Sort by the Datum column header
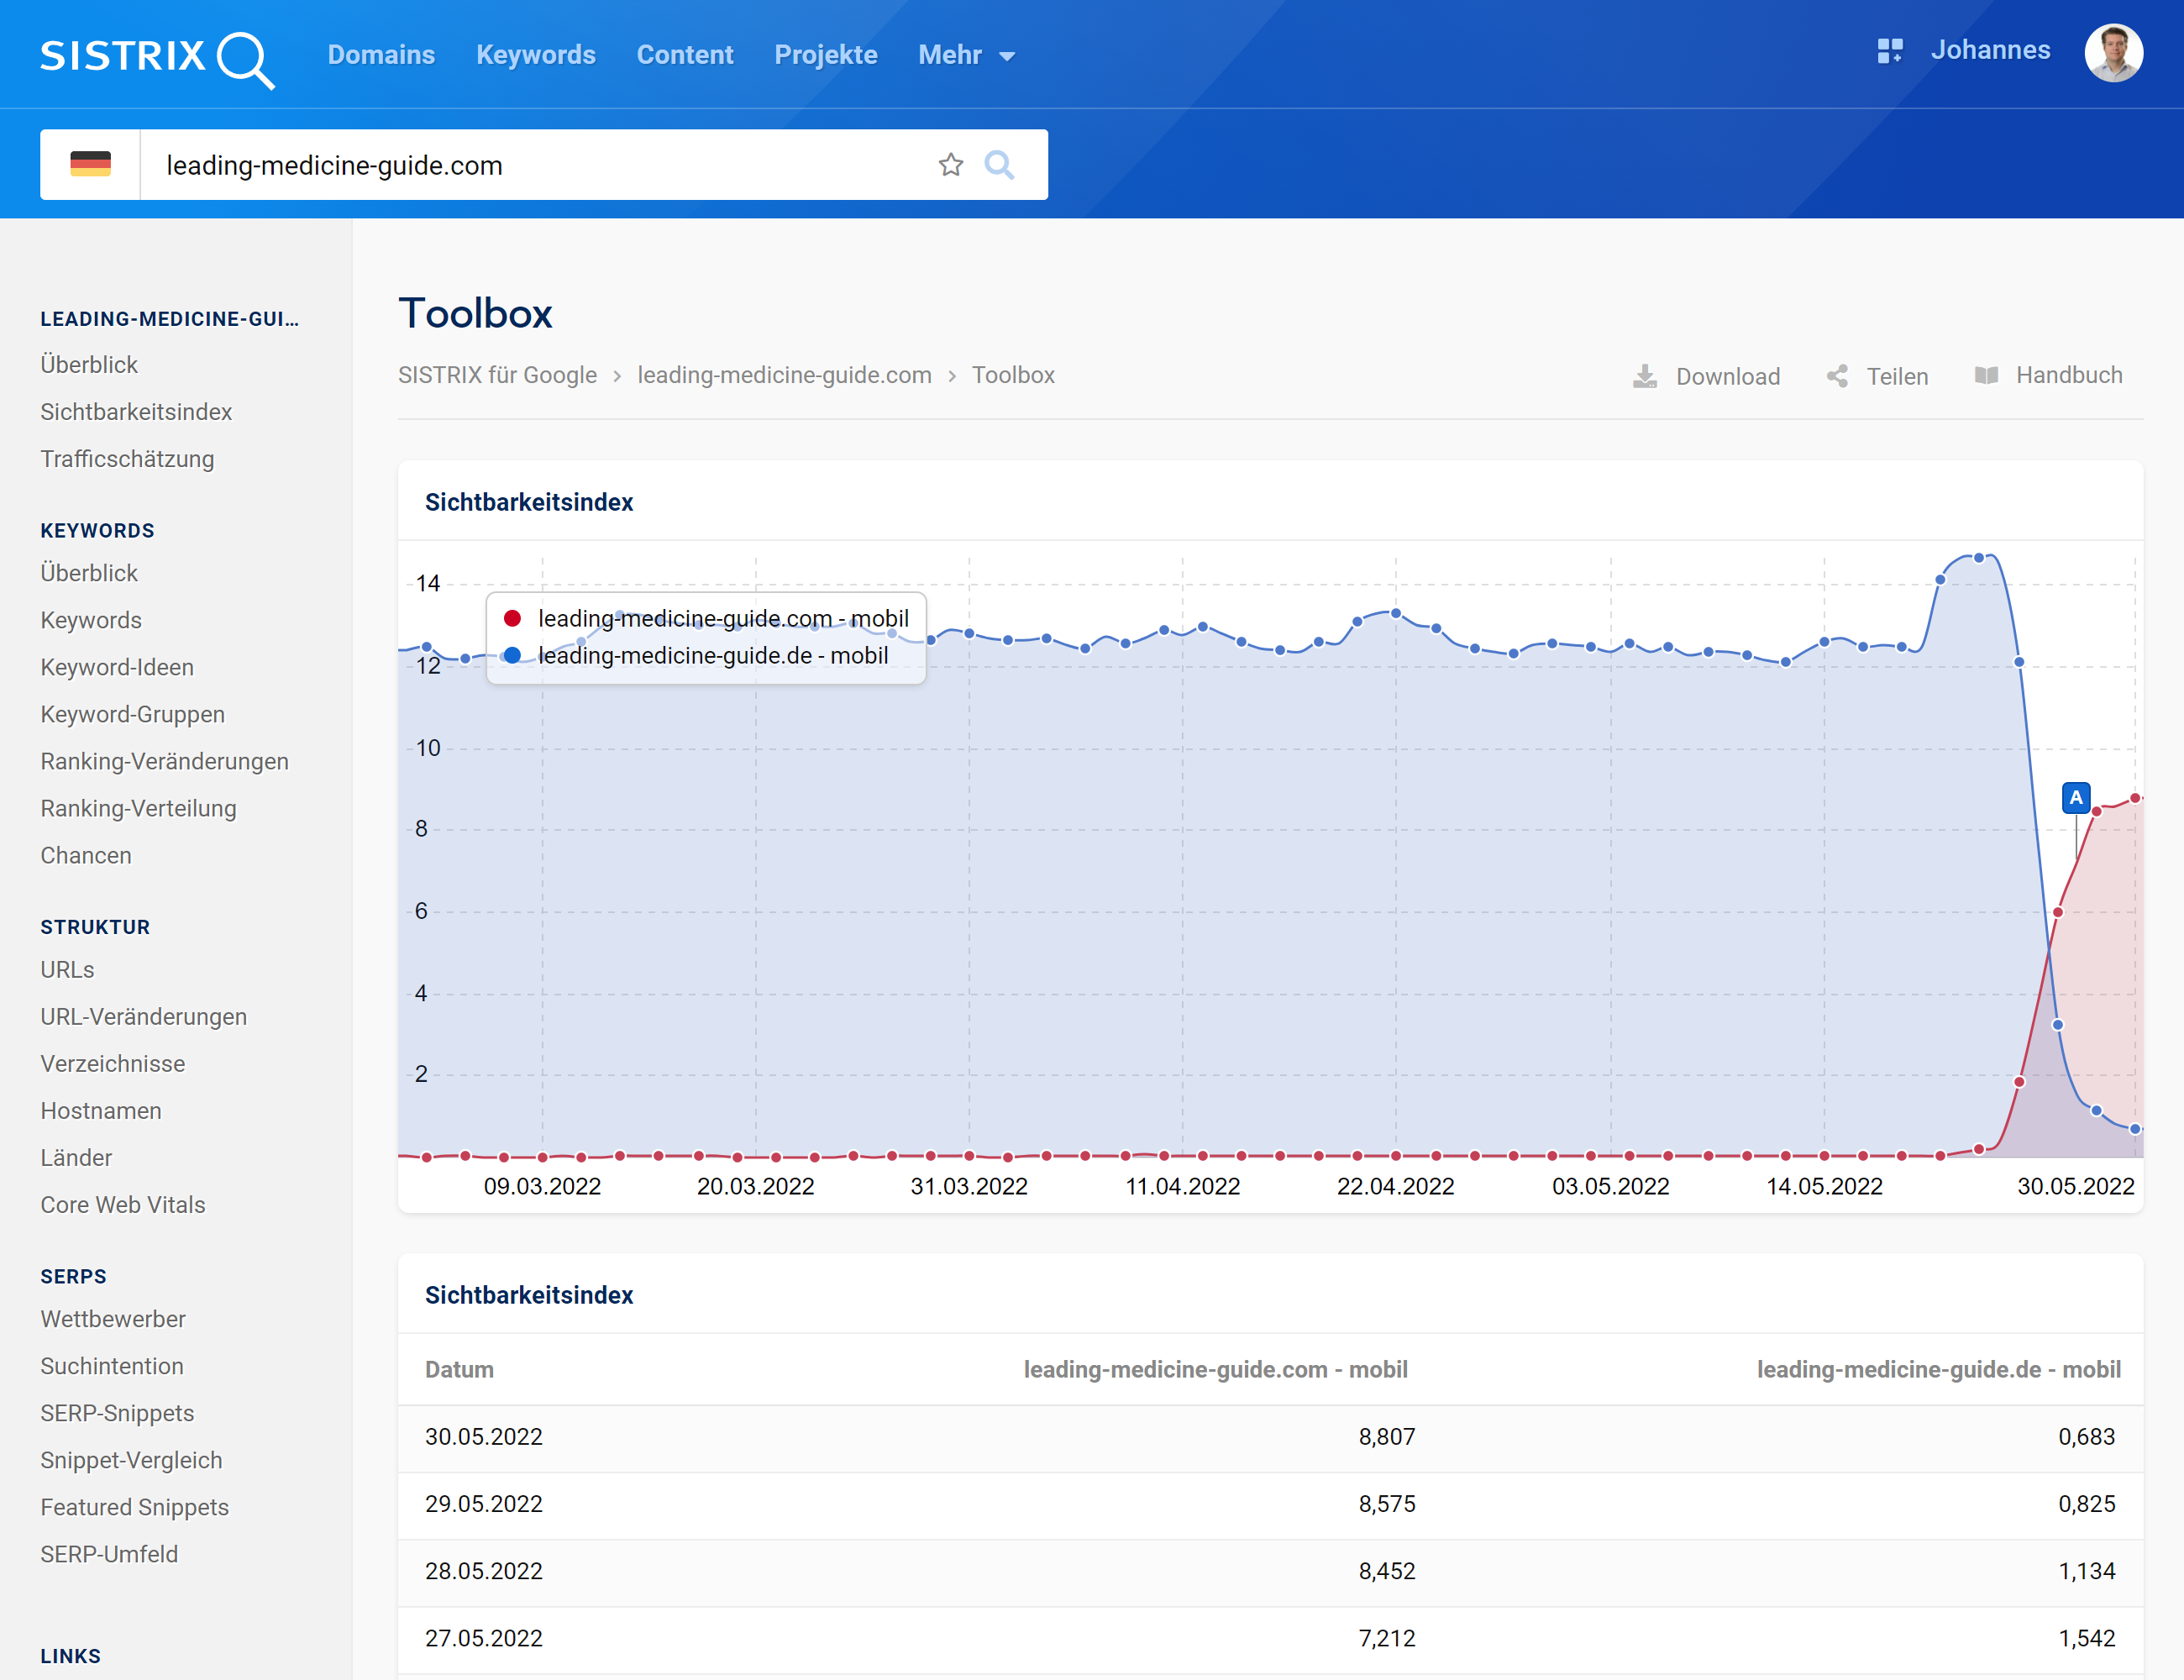Viewport: 2184px width, 1680px height. (x=459, y=1369)
